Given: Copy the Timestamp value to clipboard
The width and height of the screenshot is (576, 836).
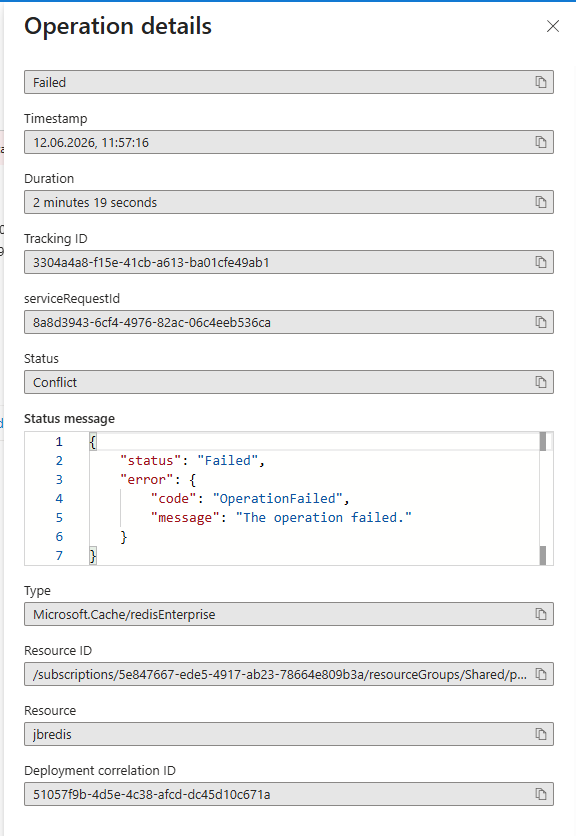Looking at the screenshot, I should coord(541,142).
